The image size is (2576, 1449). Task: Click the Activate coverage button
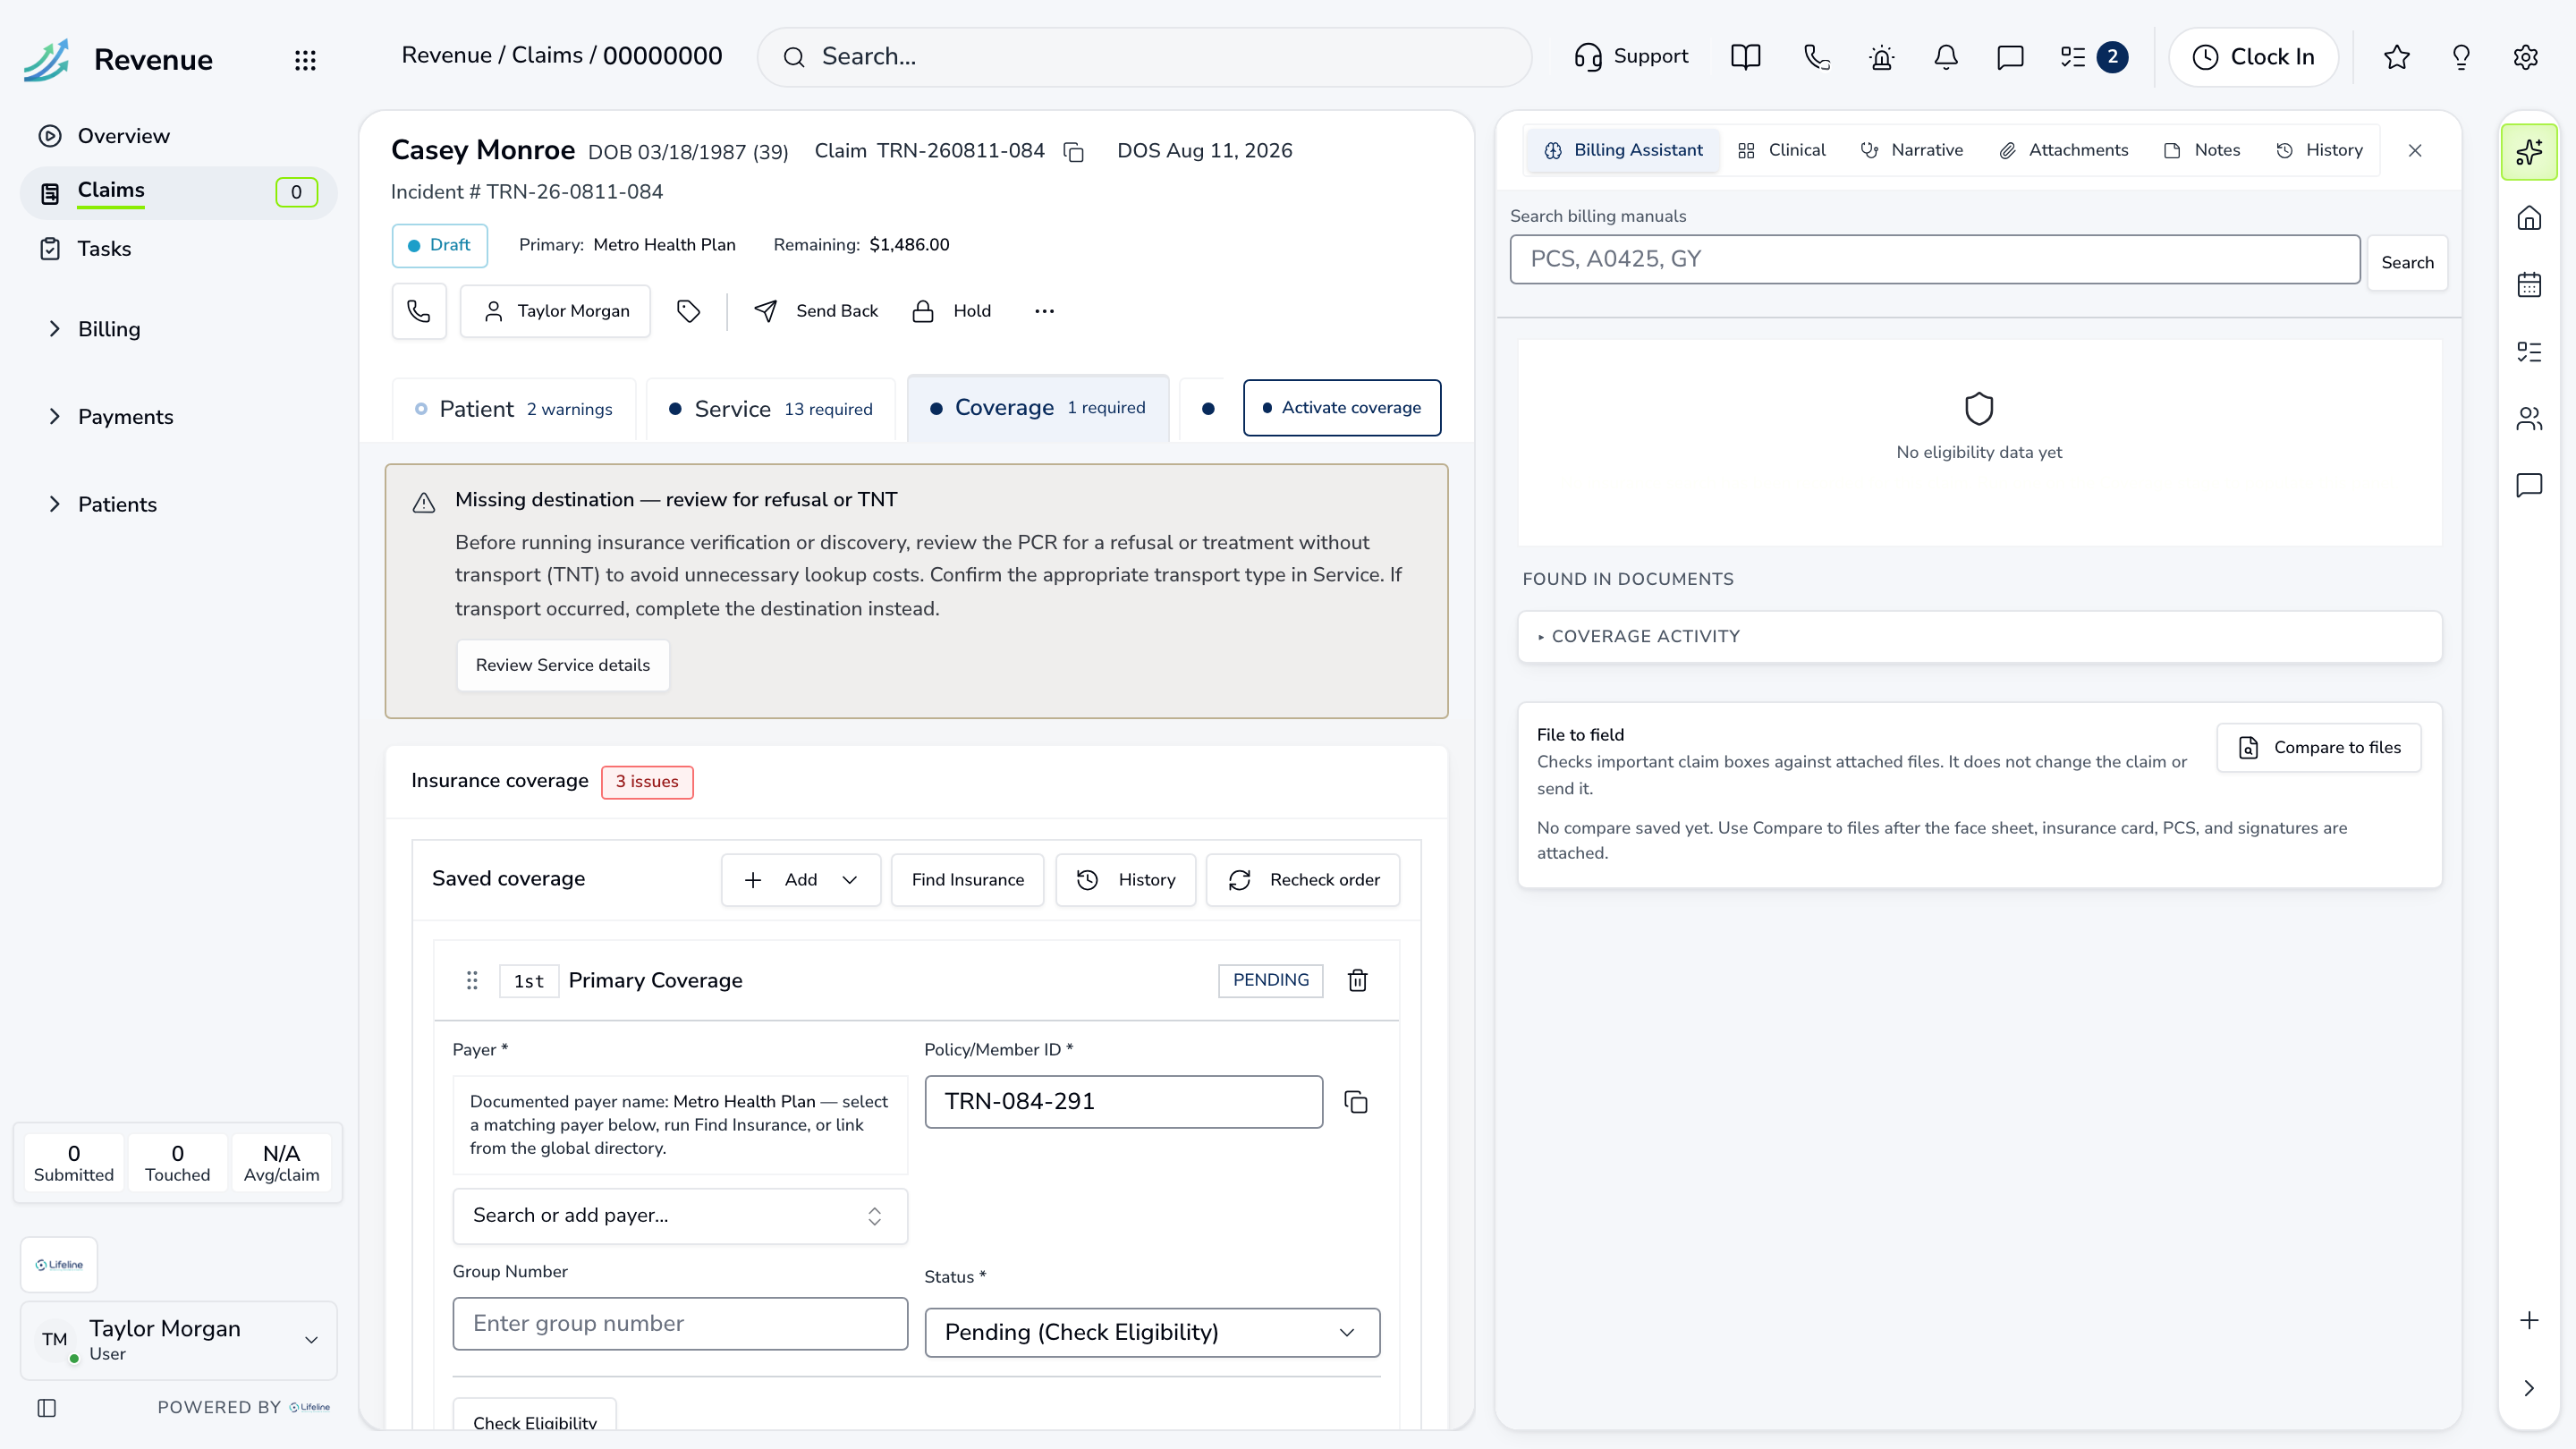click(x=1341, y=408)
